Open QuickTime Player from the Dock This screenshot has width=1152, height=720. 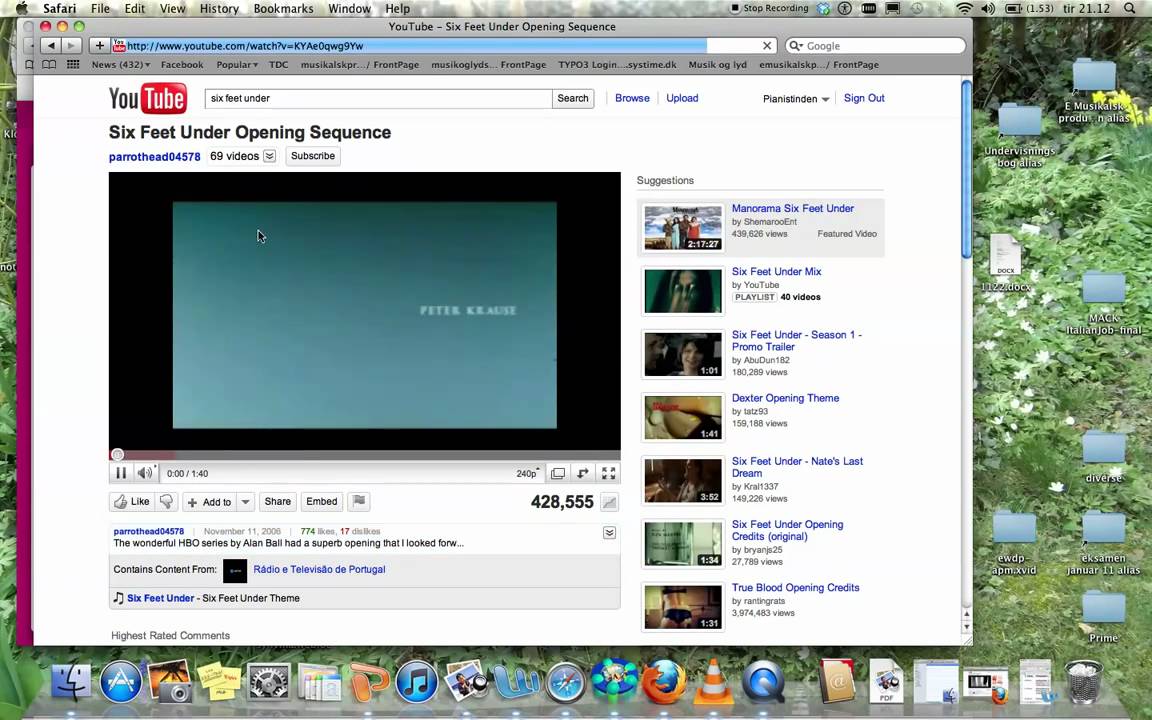point(763,680)
